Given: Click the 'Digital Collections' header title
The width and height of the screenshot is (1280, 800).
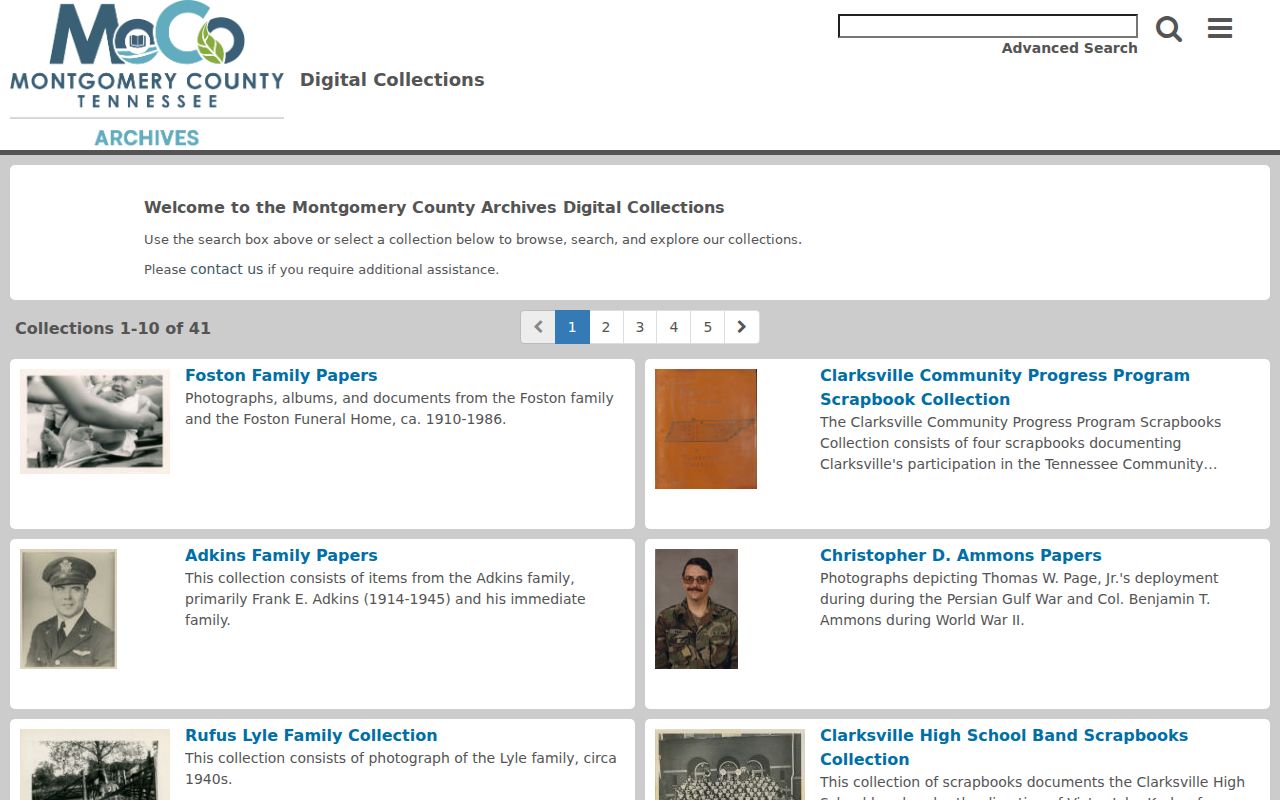Looking at the screenshot, I should point(392,80).
